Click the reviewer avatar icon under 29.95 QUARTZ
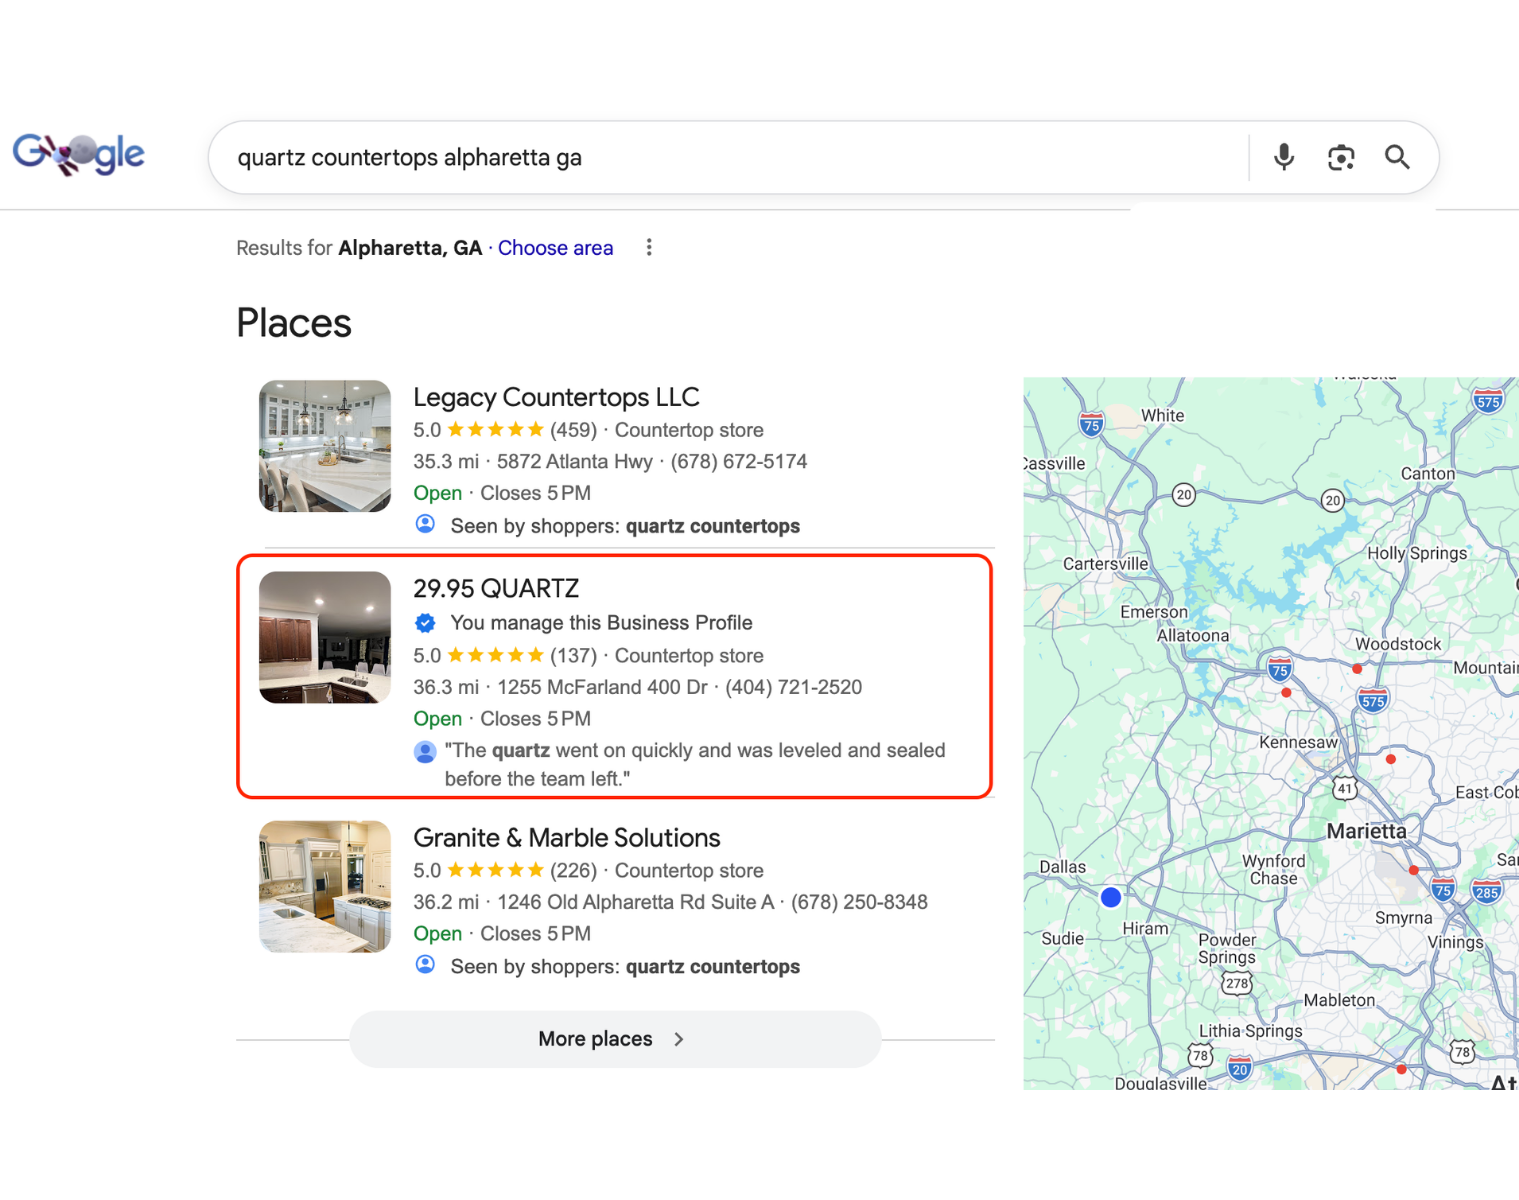Screen dimensions: 1519x1200 tap(425, 751)
